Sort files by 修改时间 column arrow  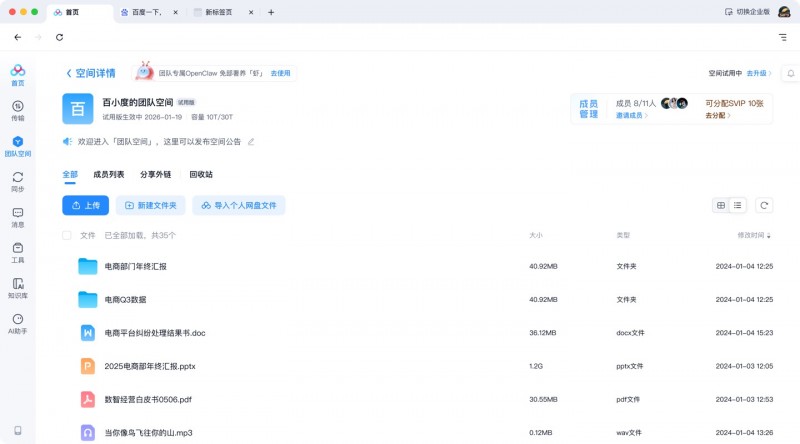769,235
